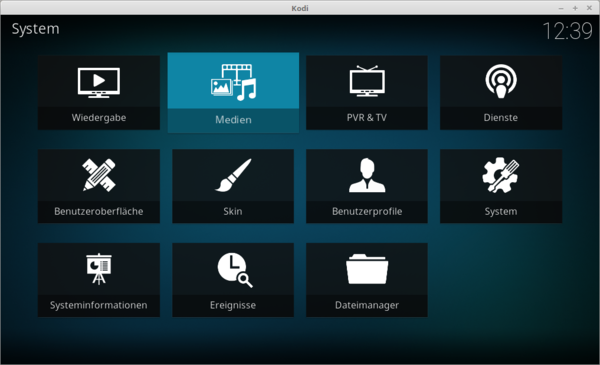Open the Benutzeroberfläche settings tile
Screen dimensions: 600x365
pyautogui.click(x=99, y=186)
